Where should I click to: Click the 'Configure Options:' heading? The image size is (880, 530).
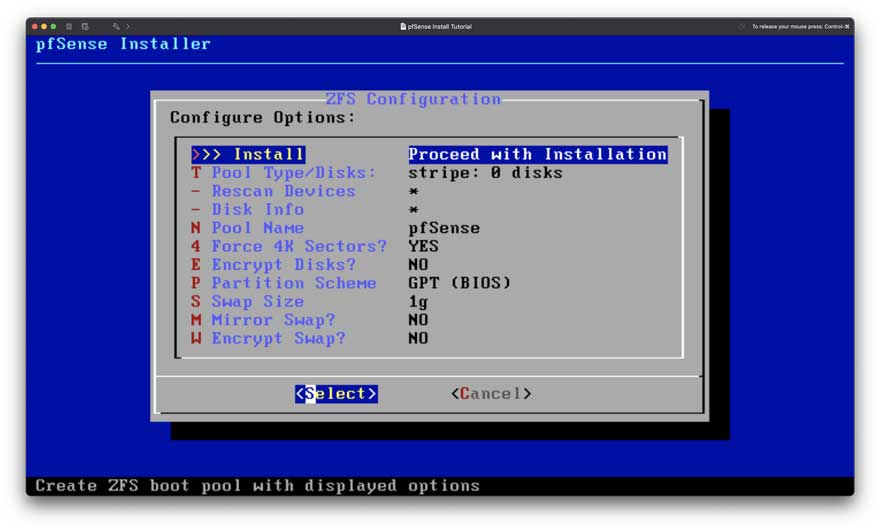pos(263,118)
